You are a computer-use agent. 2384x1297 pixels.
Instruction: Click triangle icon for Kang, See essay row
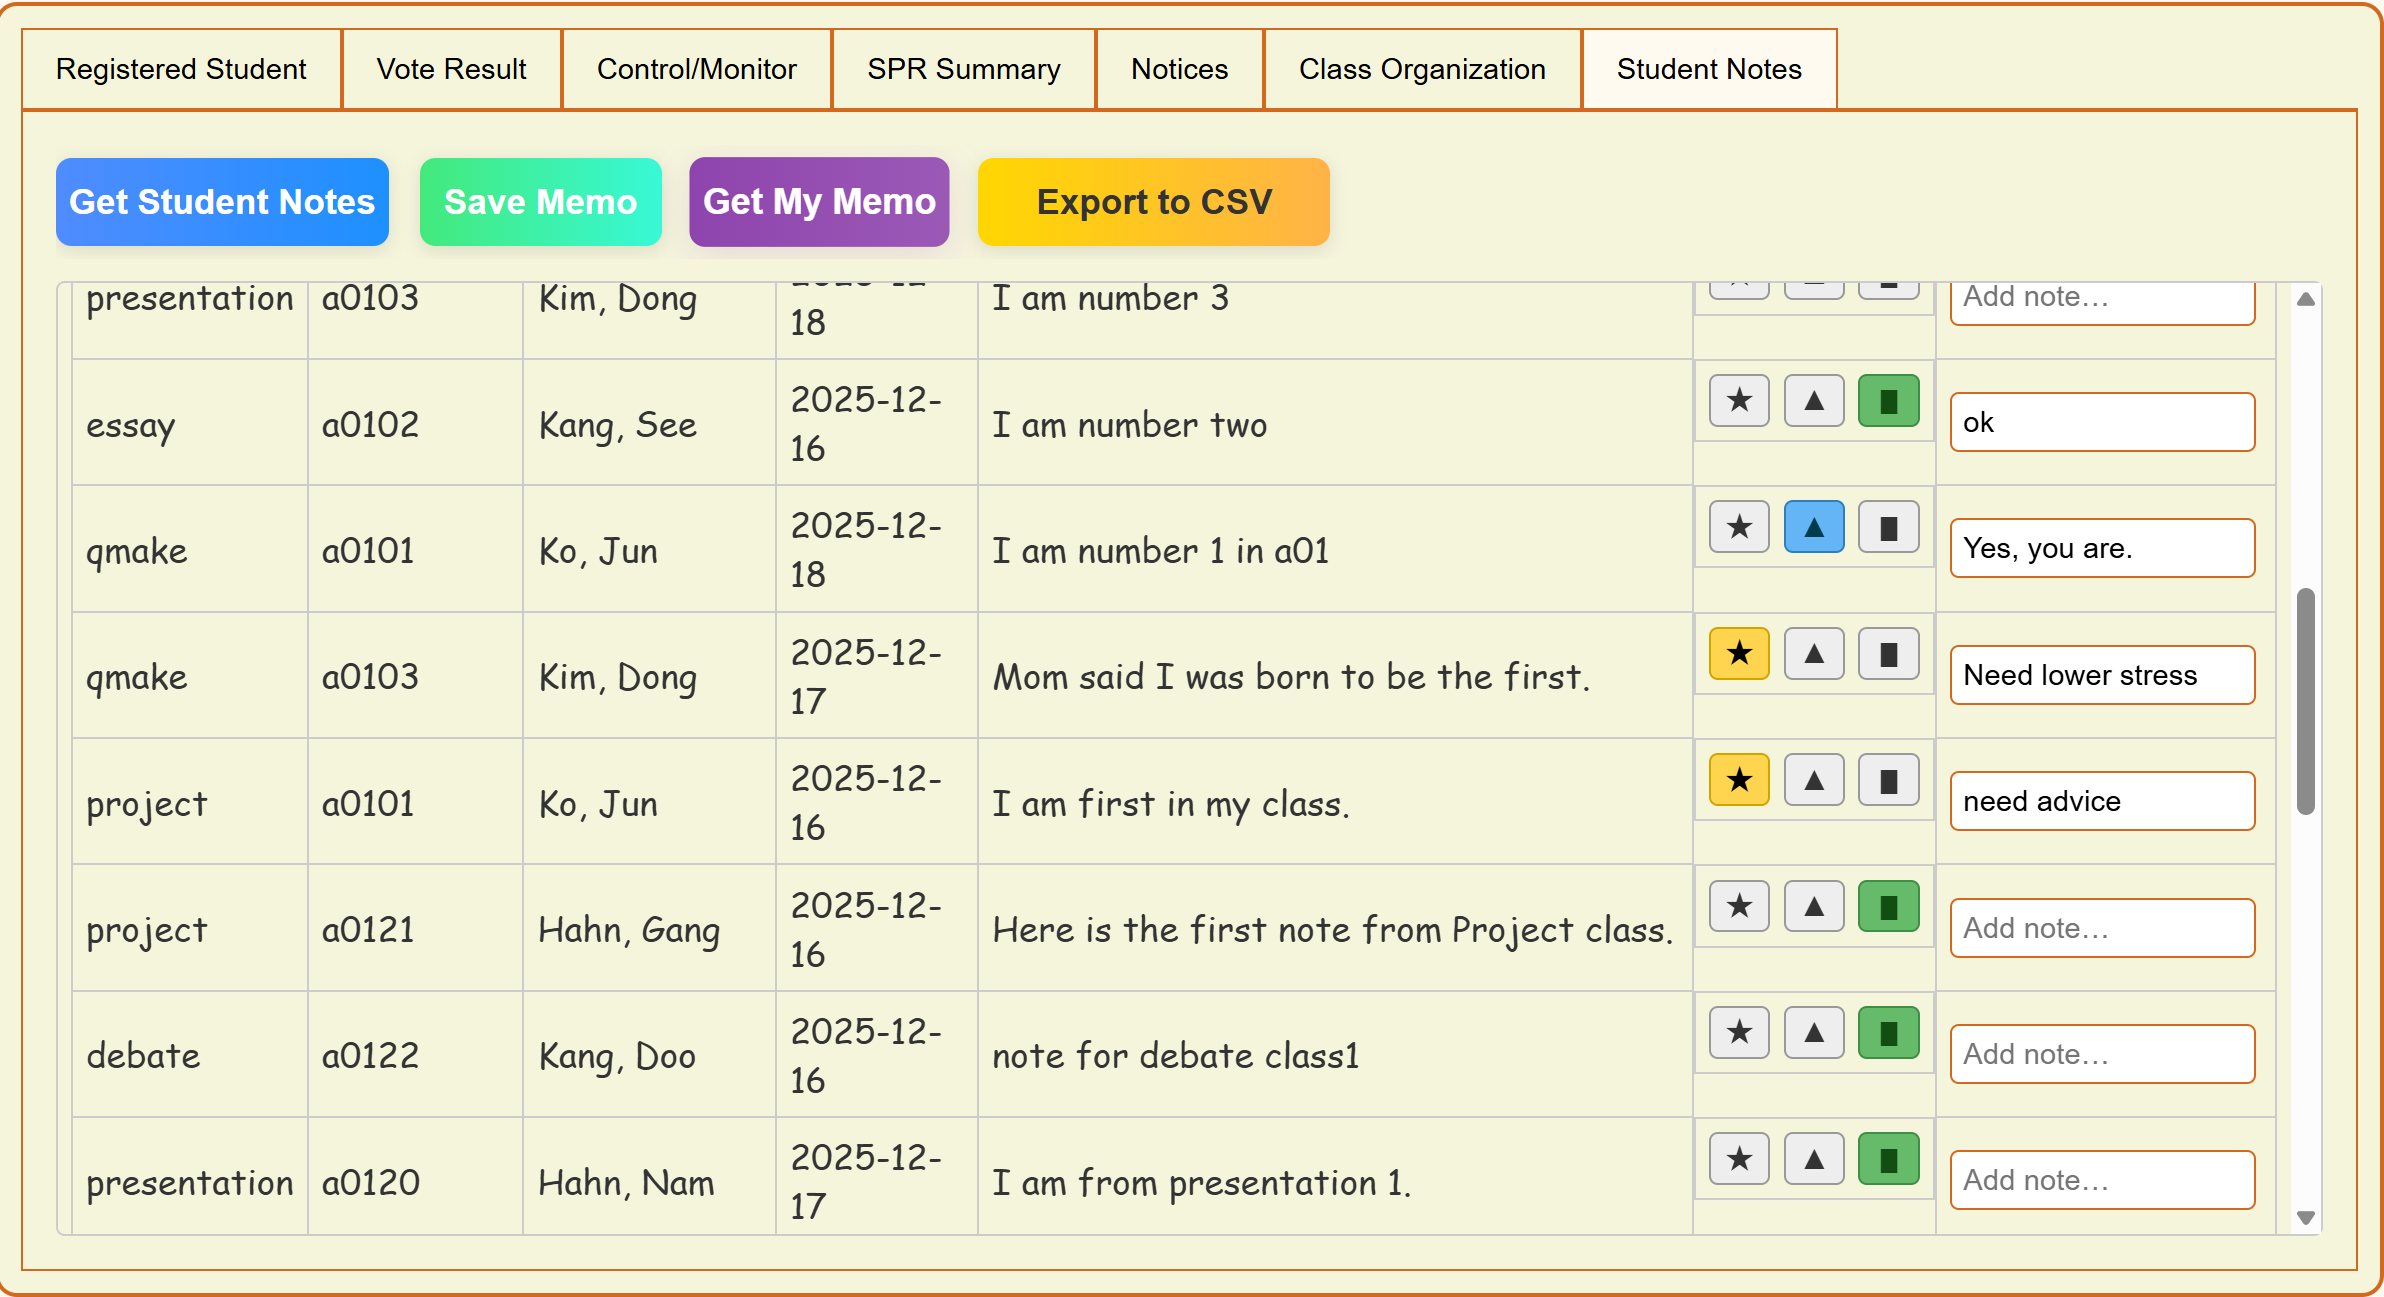pos(1813,401)
